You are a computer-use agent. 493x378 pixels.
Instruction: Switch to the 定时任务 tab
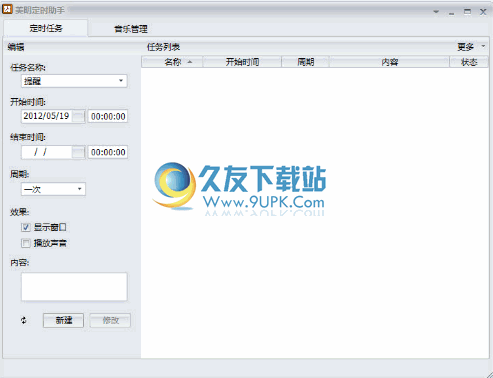point(46,28)
